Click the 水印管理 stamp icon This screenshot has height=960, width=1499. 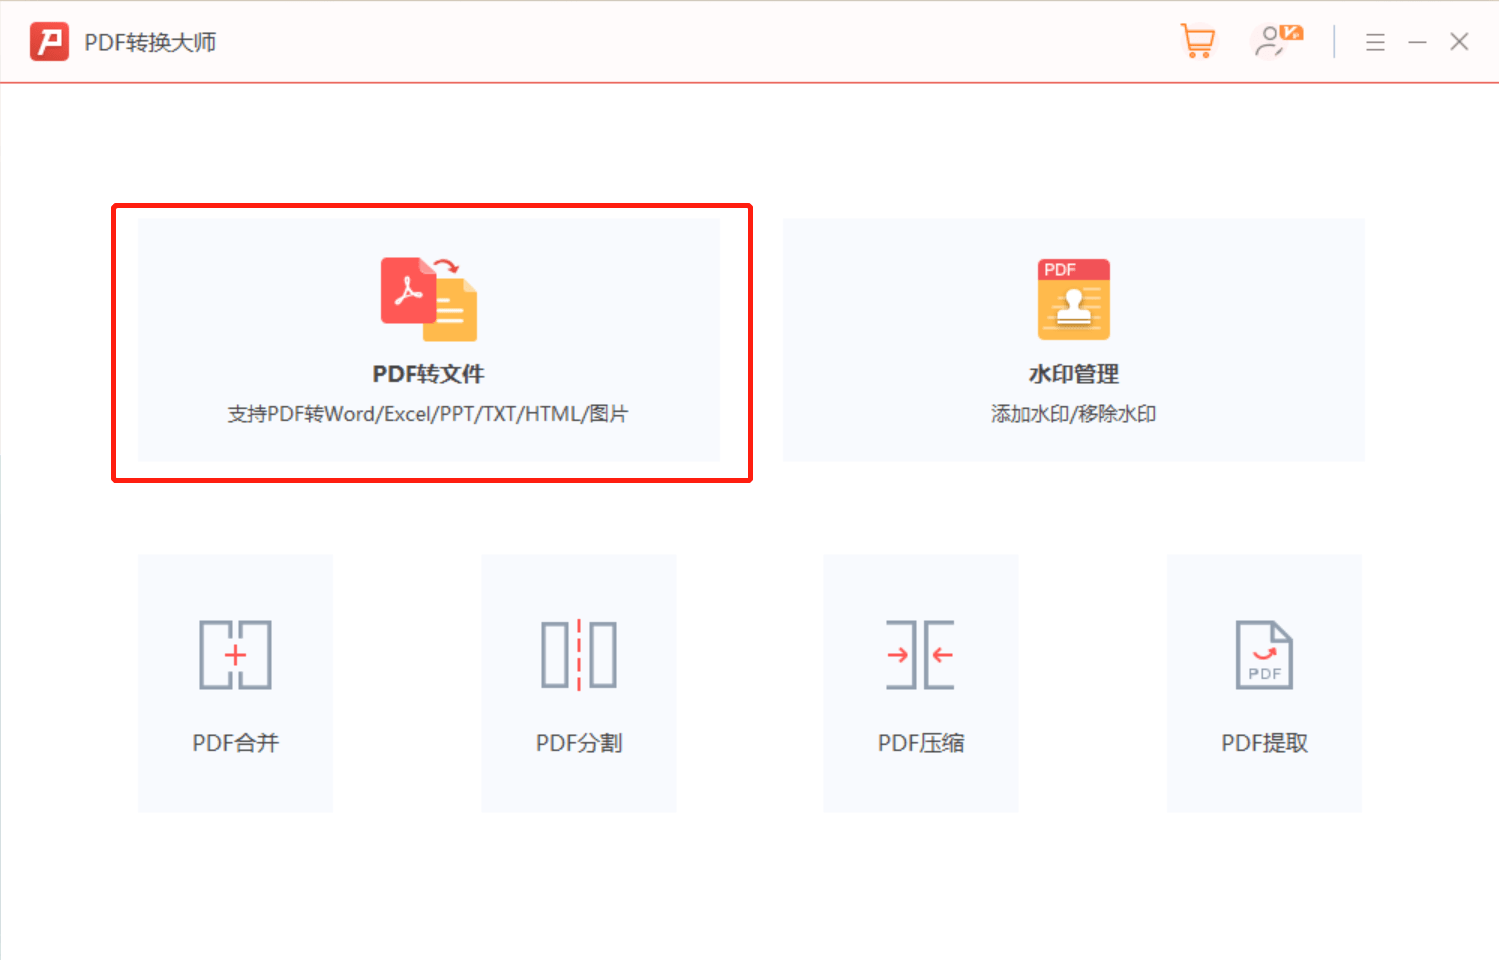coord(1074,299)
